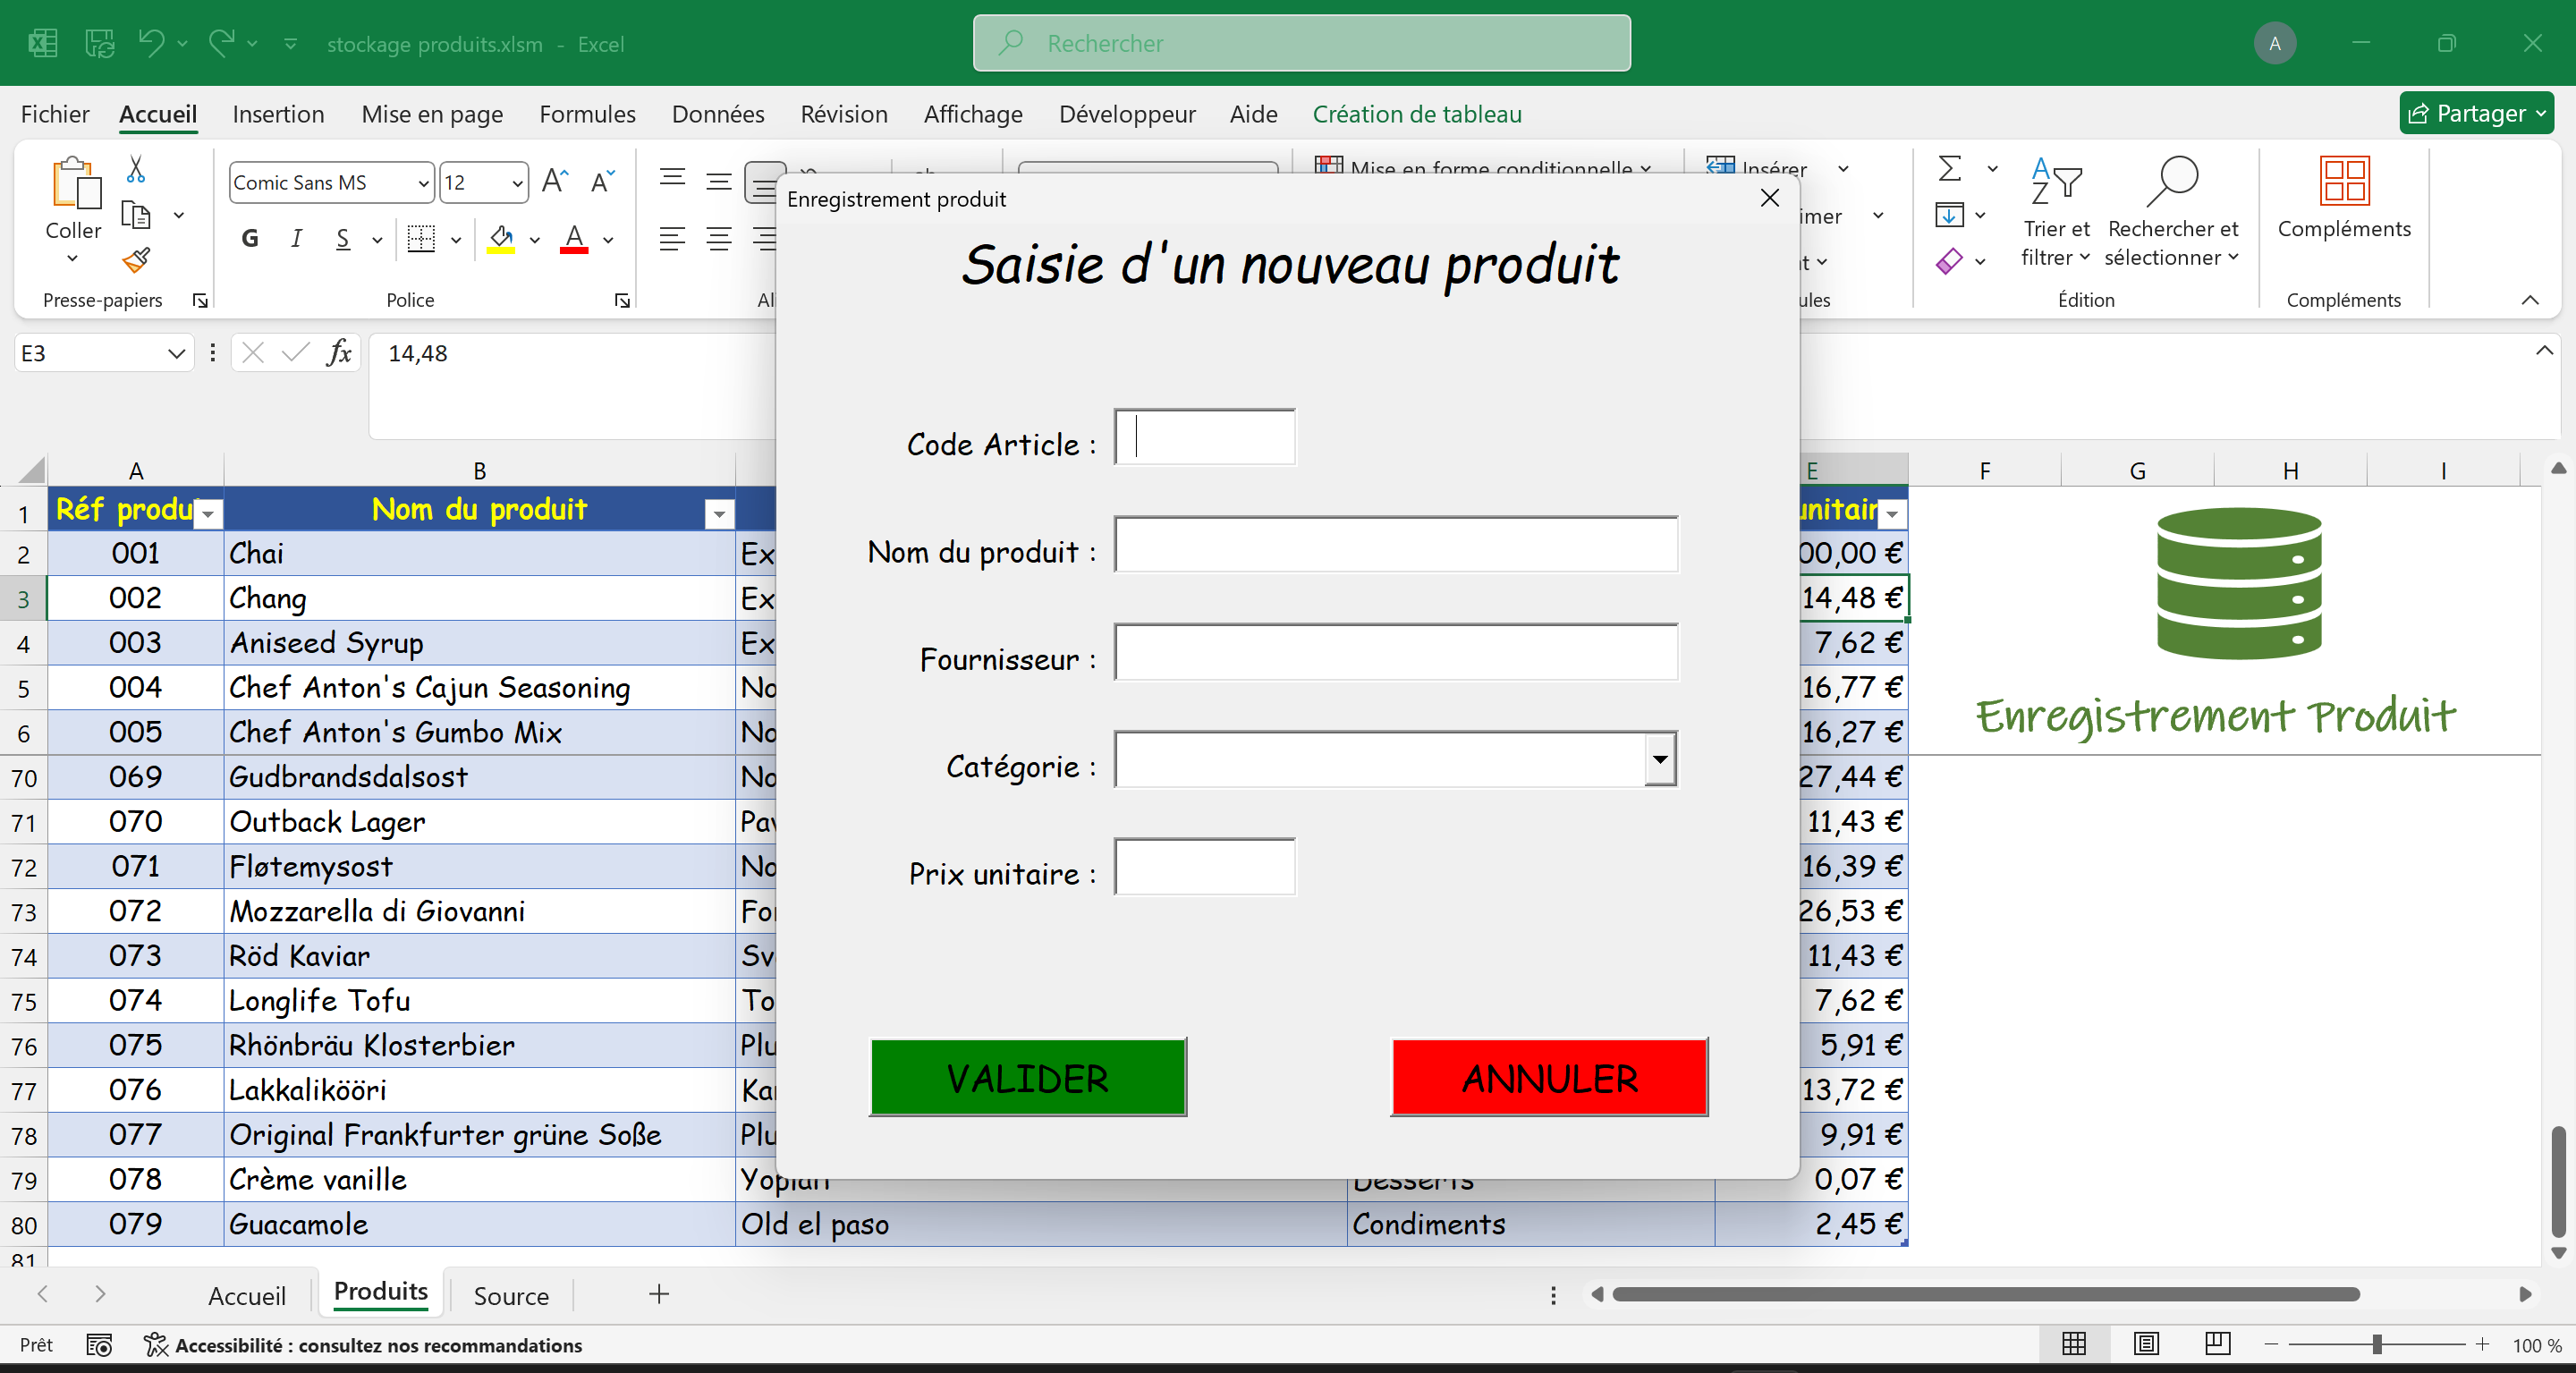Click the green database Enregistrement Produit image
The width and height of the screenshot is (2576, 1373).
pos(2238,583)
